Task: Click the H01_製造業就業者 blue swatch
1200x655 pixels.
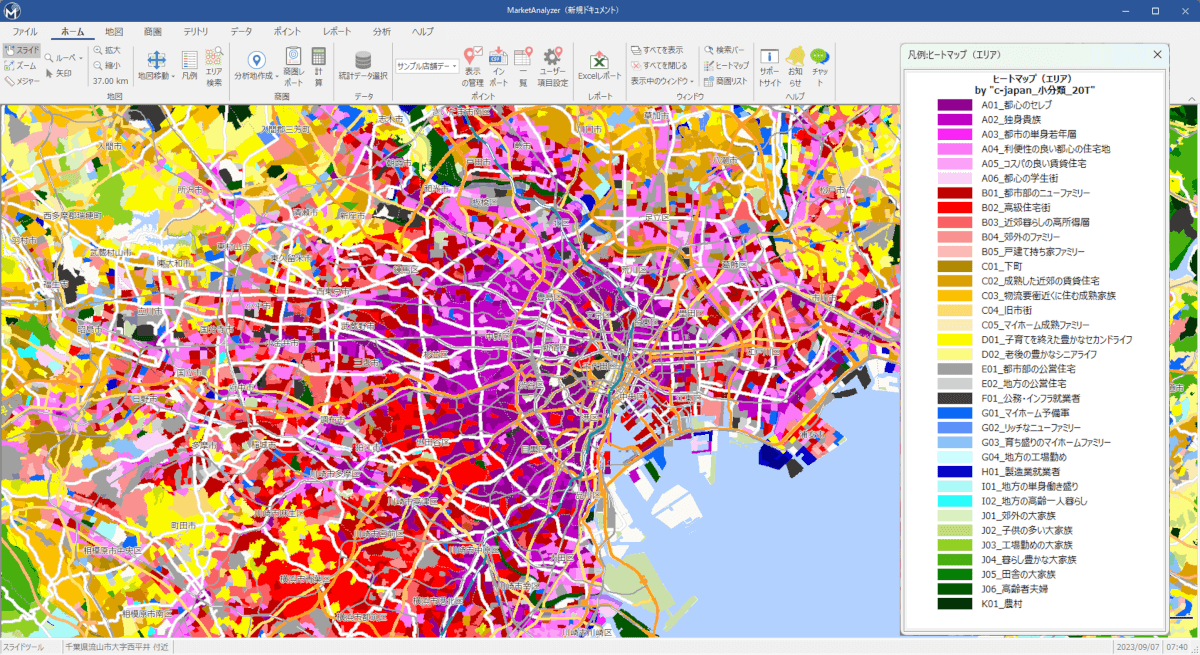Action: (955, 471)
